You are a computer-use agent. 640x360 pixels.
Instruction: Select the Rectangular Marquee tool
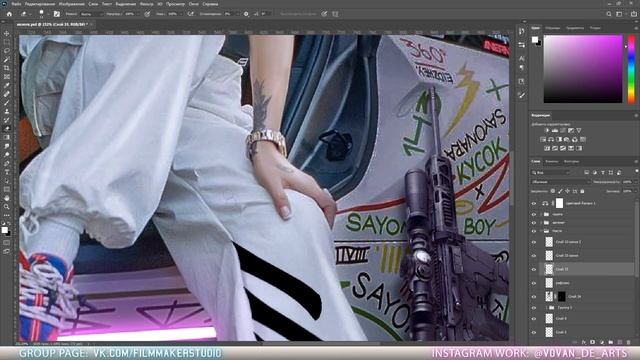7,42
